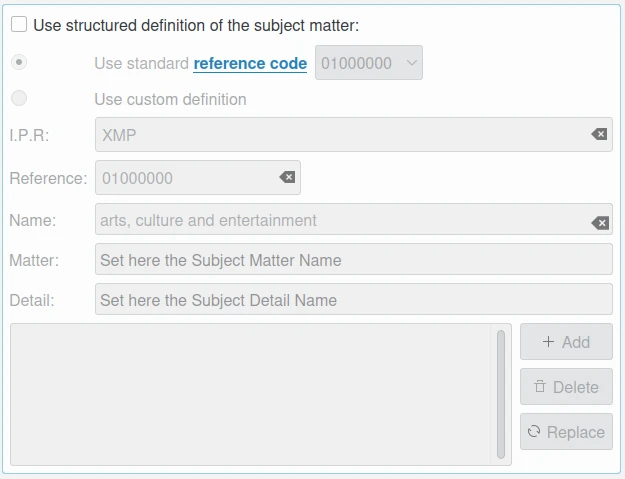Erase the Name field using its clear icon
The width and height of the screenshot is (625, 479).
[600, 222]
